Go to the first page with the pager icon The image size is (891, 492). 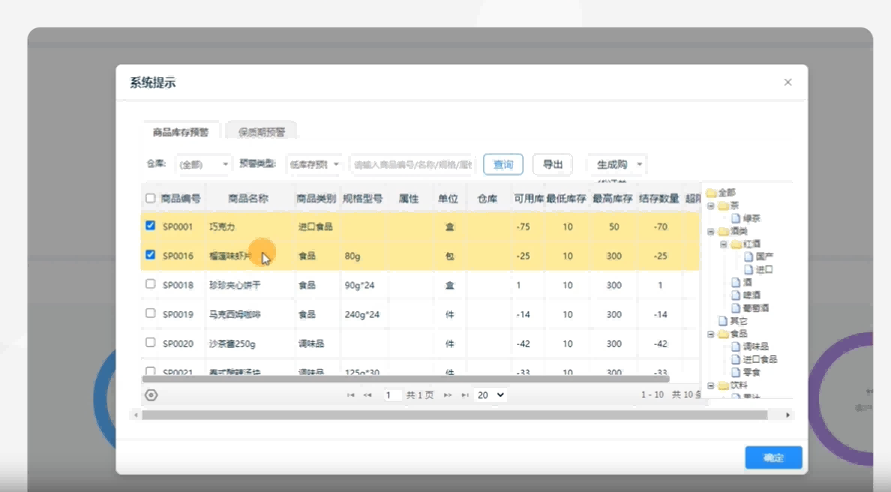click(351, 395)
